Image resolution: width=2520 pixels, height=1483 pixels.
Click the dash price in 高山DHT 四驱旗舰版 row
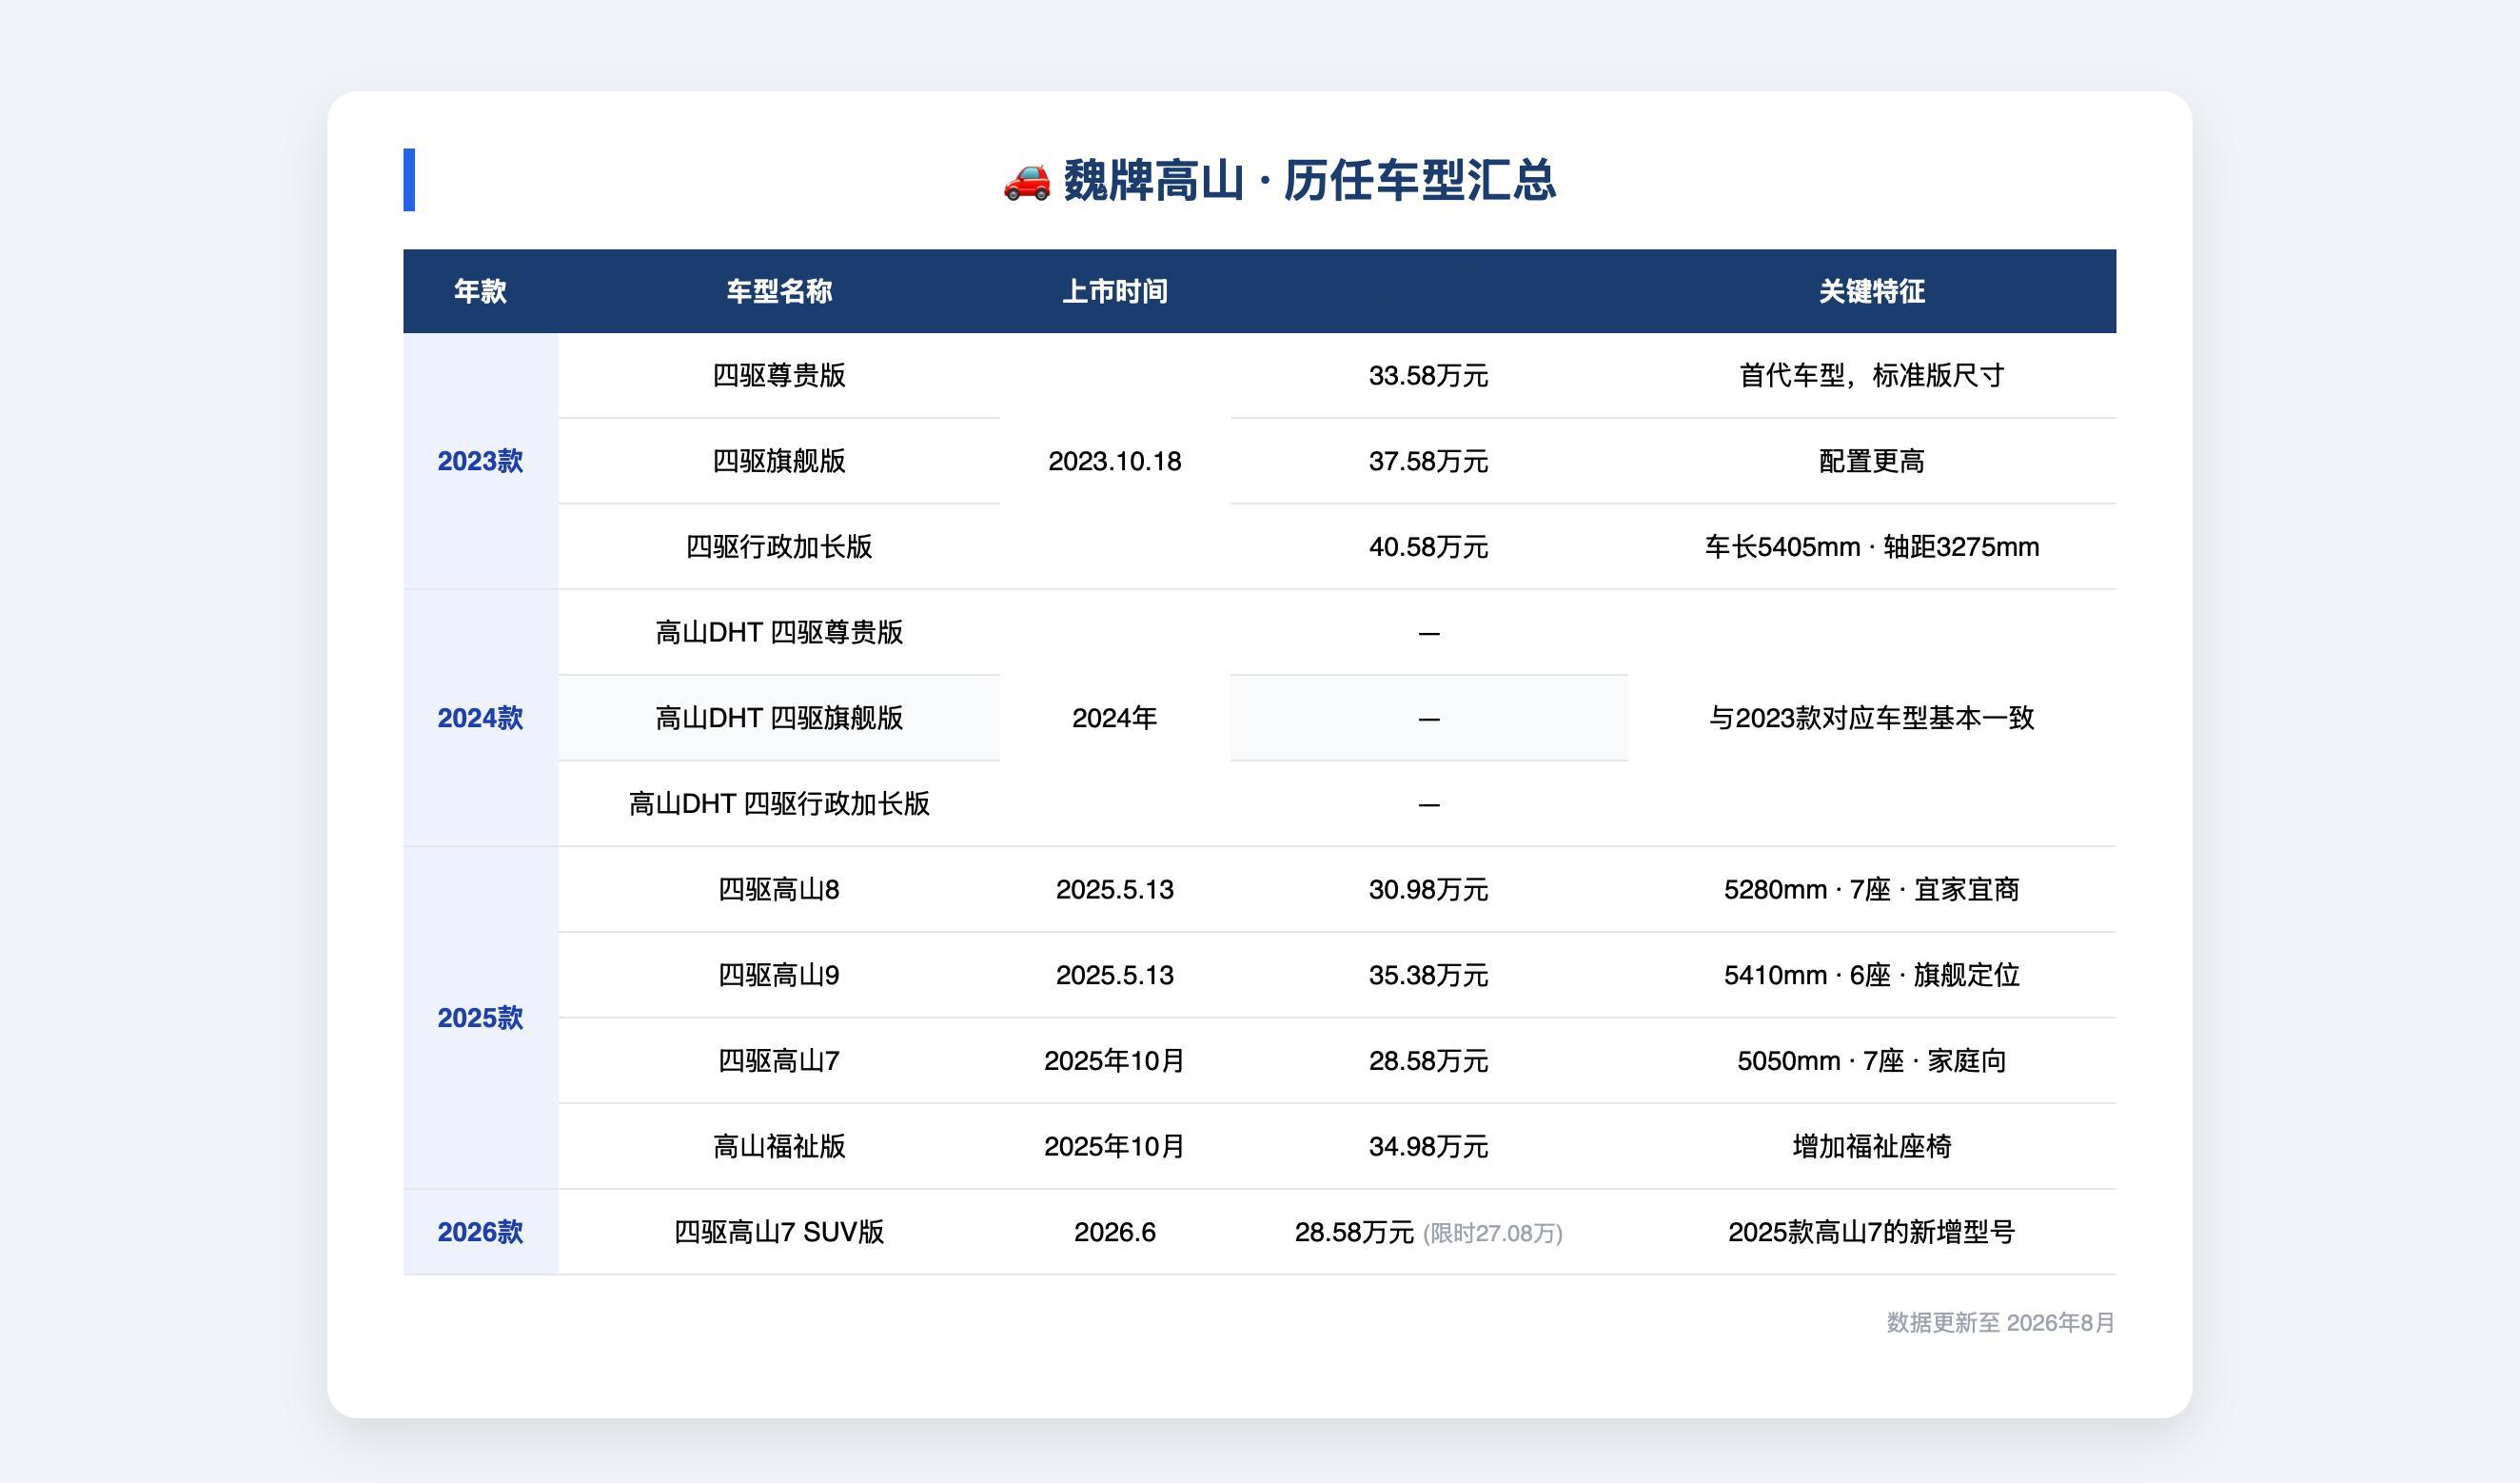pos(1428,719)
